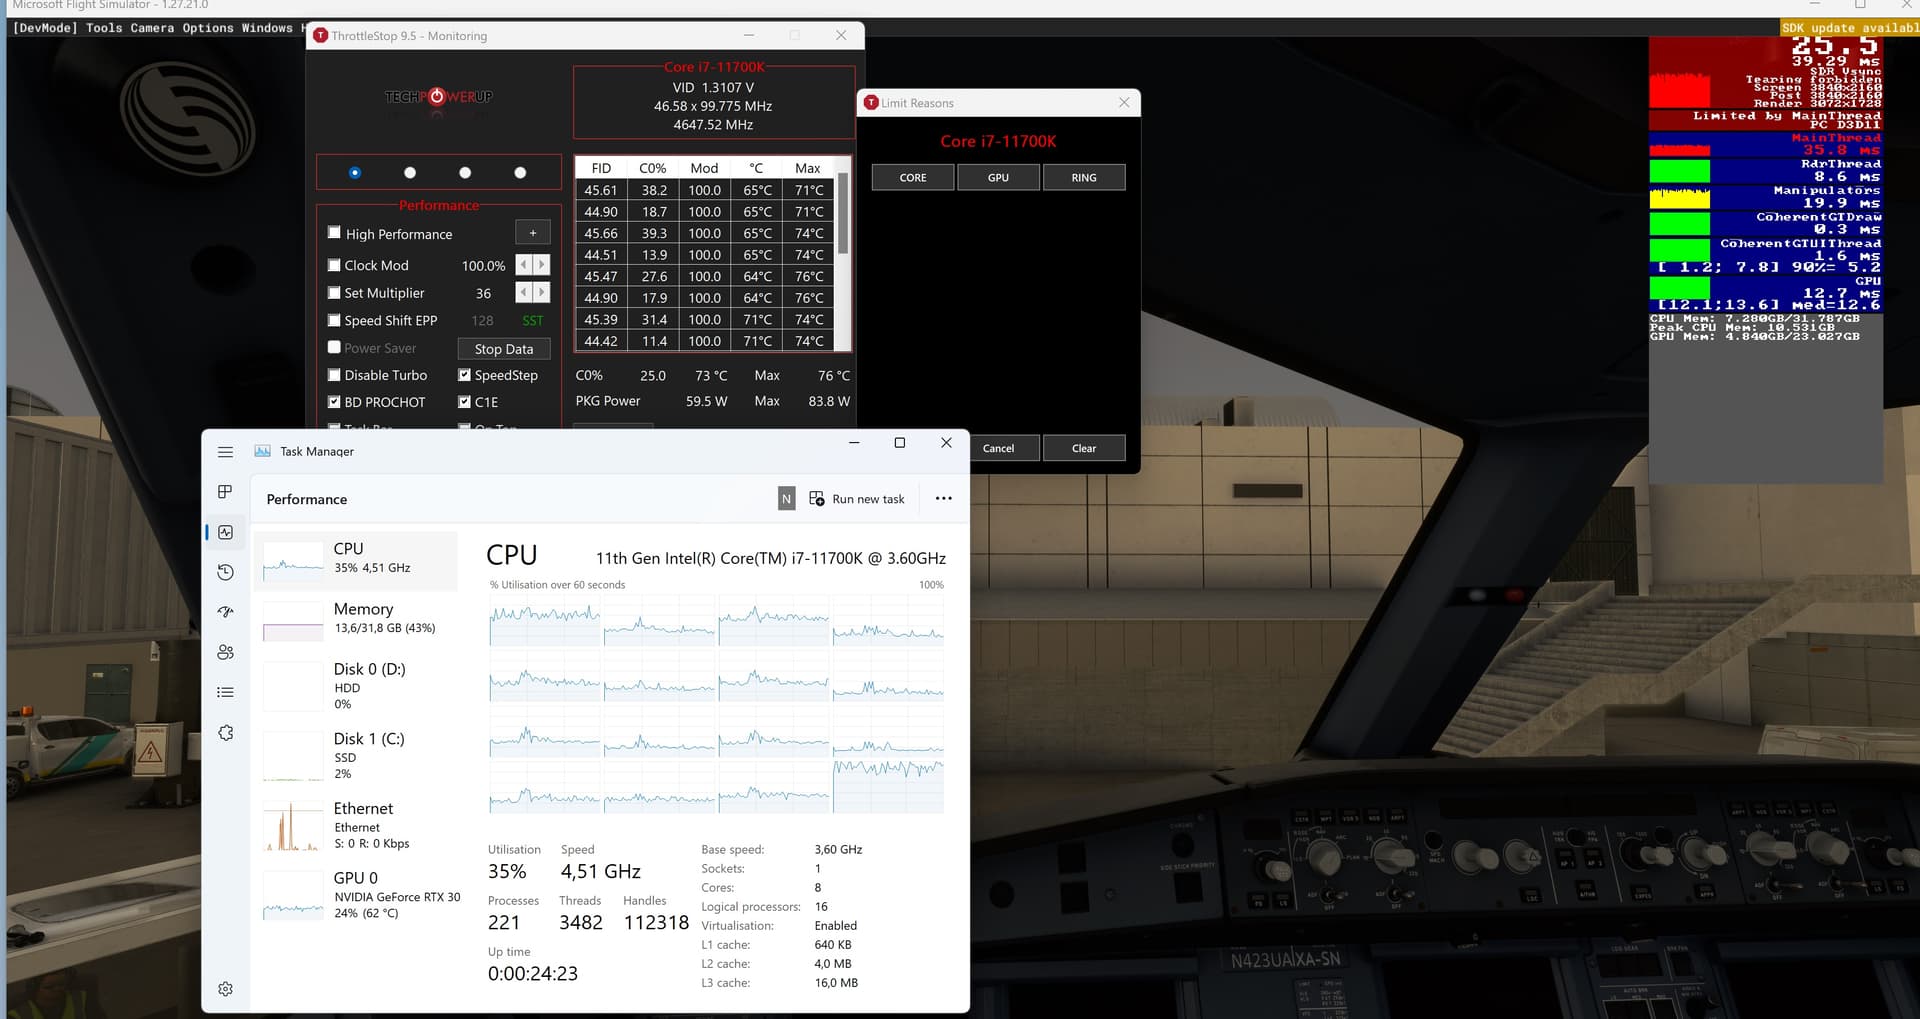This screenshot has width=1920, height=1019.
Task: Toggle the Disable Turbo checkbox
Action: click(334, 375)
